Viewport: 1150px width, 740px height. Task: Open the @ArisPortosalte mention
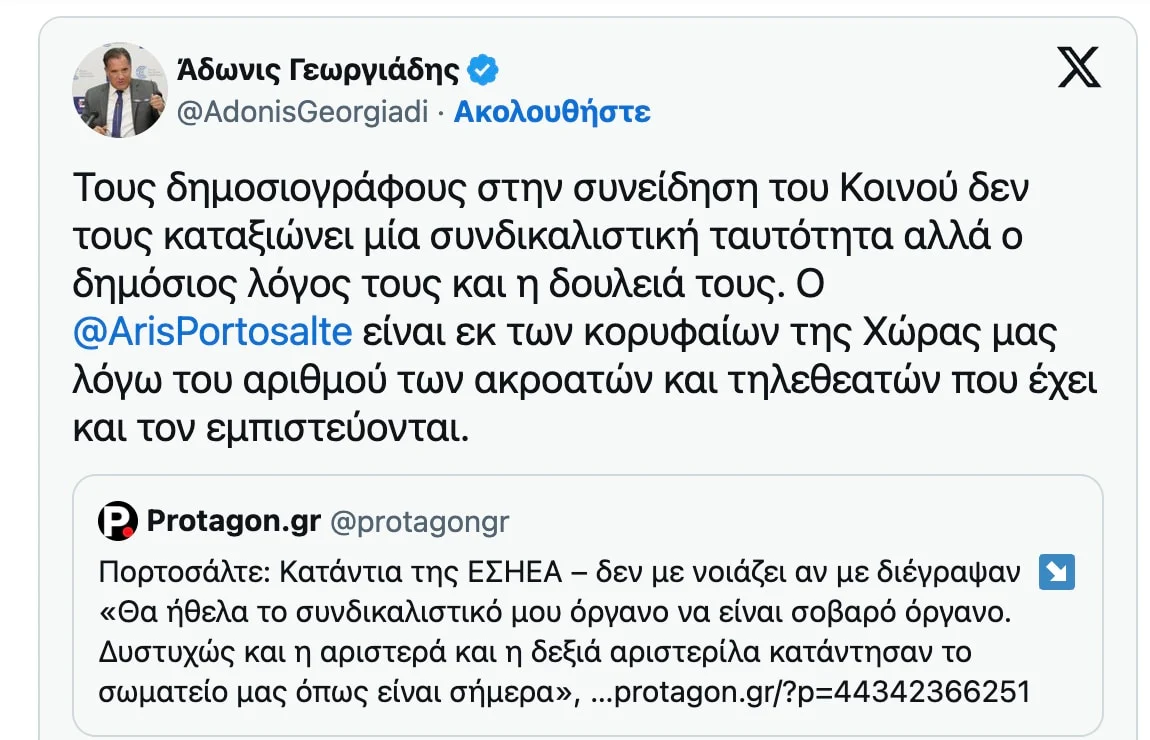(213, 331)
